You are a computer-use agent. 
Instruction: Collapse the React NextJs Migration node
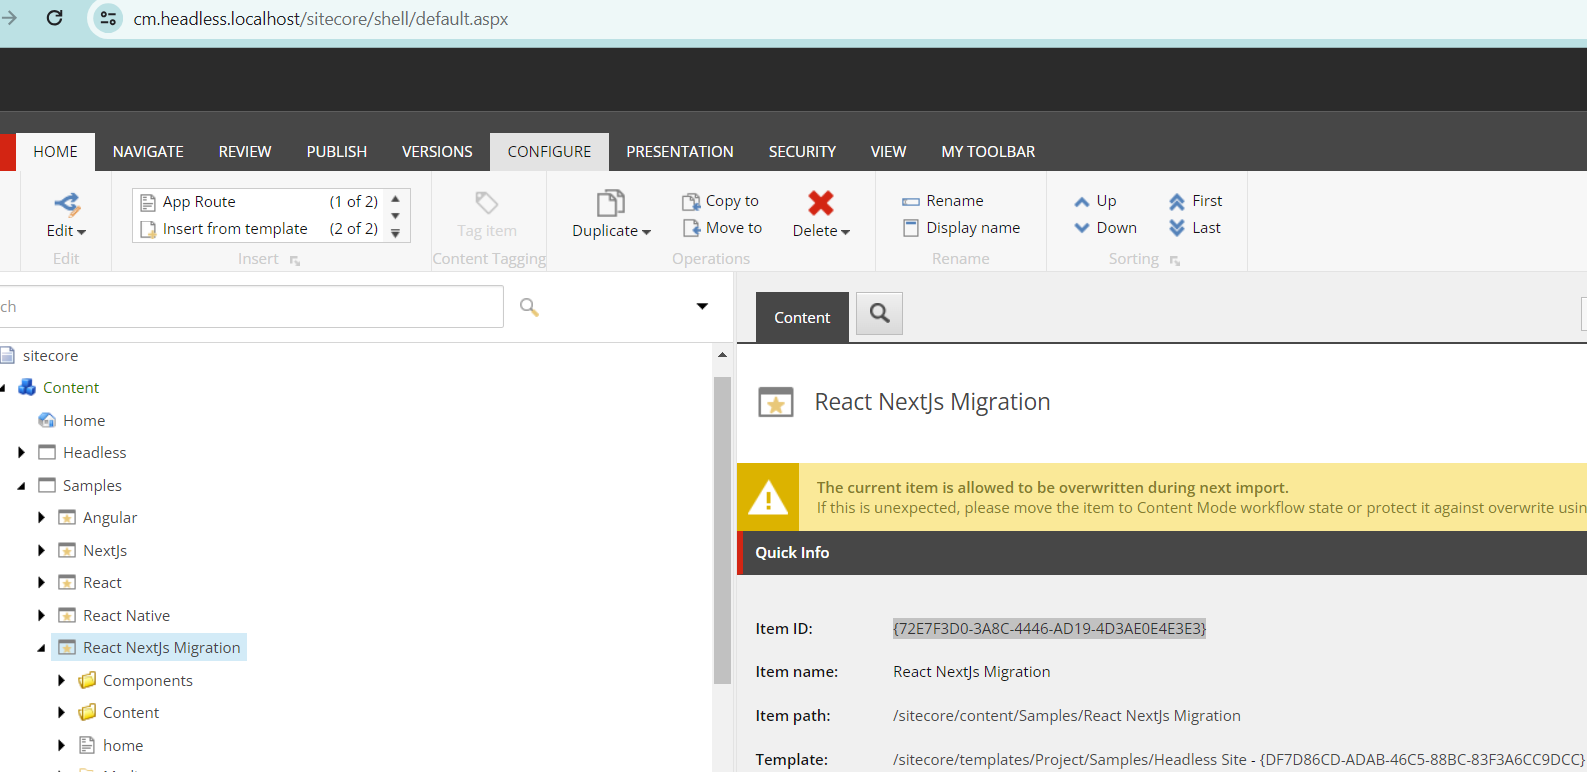41,648
